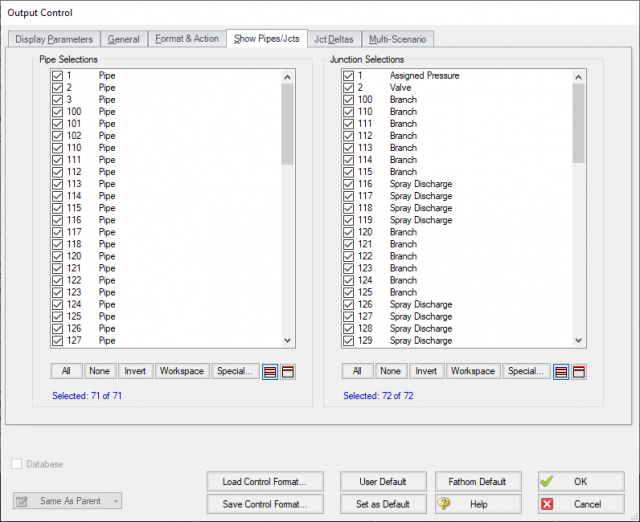The image size is (640, 522).
Task: Click None under Pipe Selections
Action: point(100,371)
